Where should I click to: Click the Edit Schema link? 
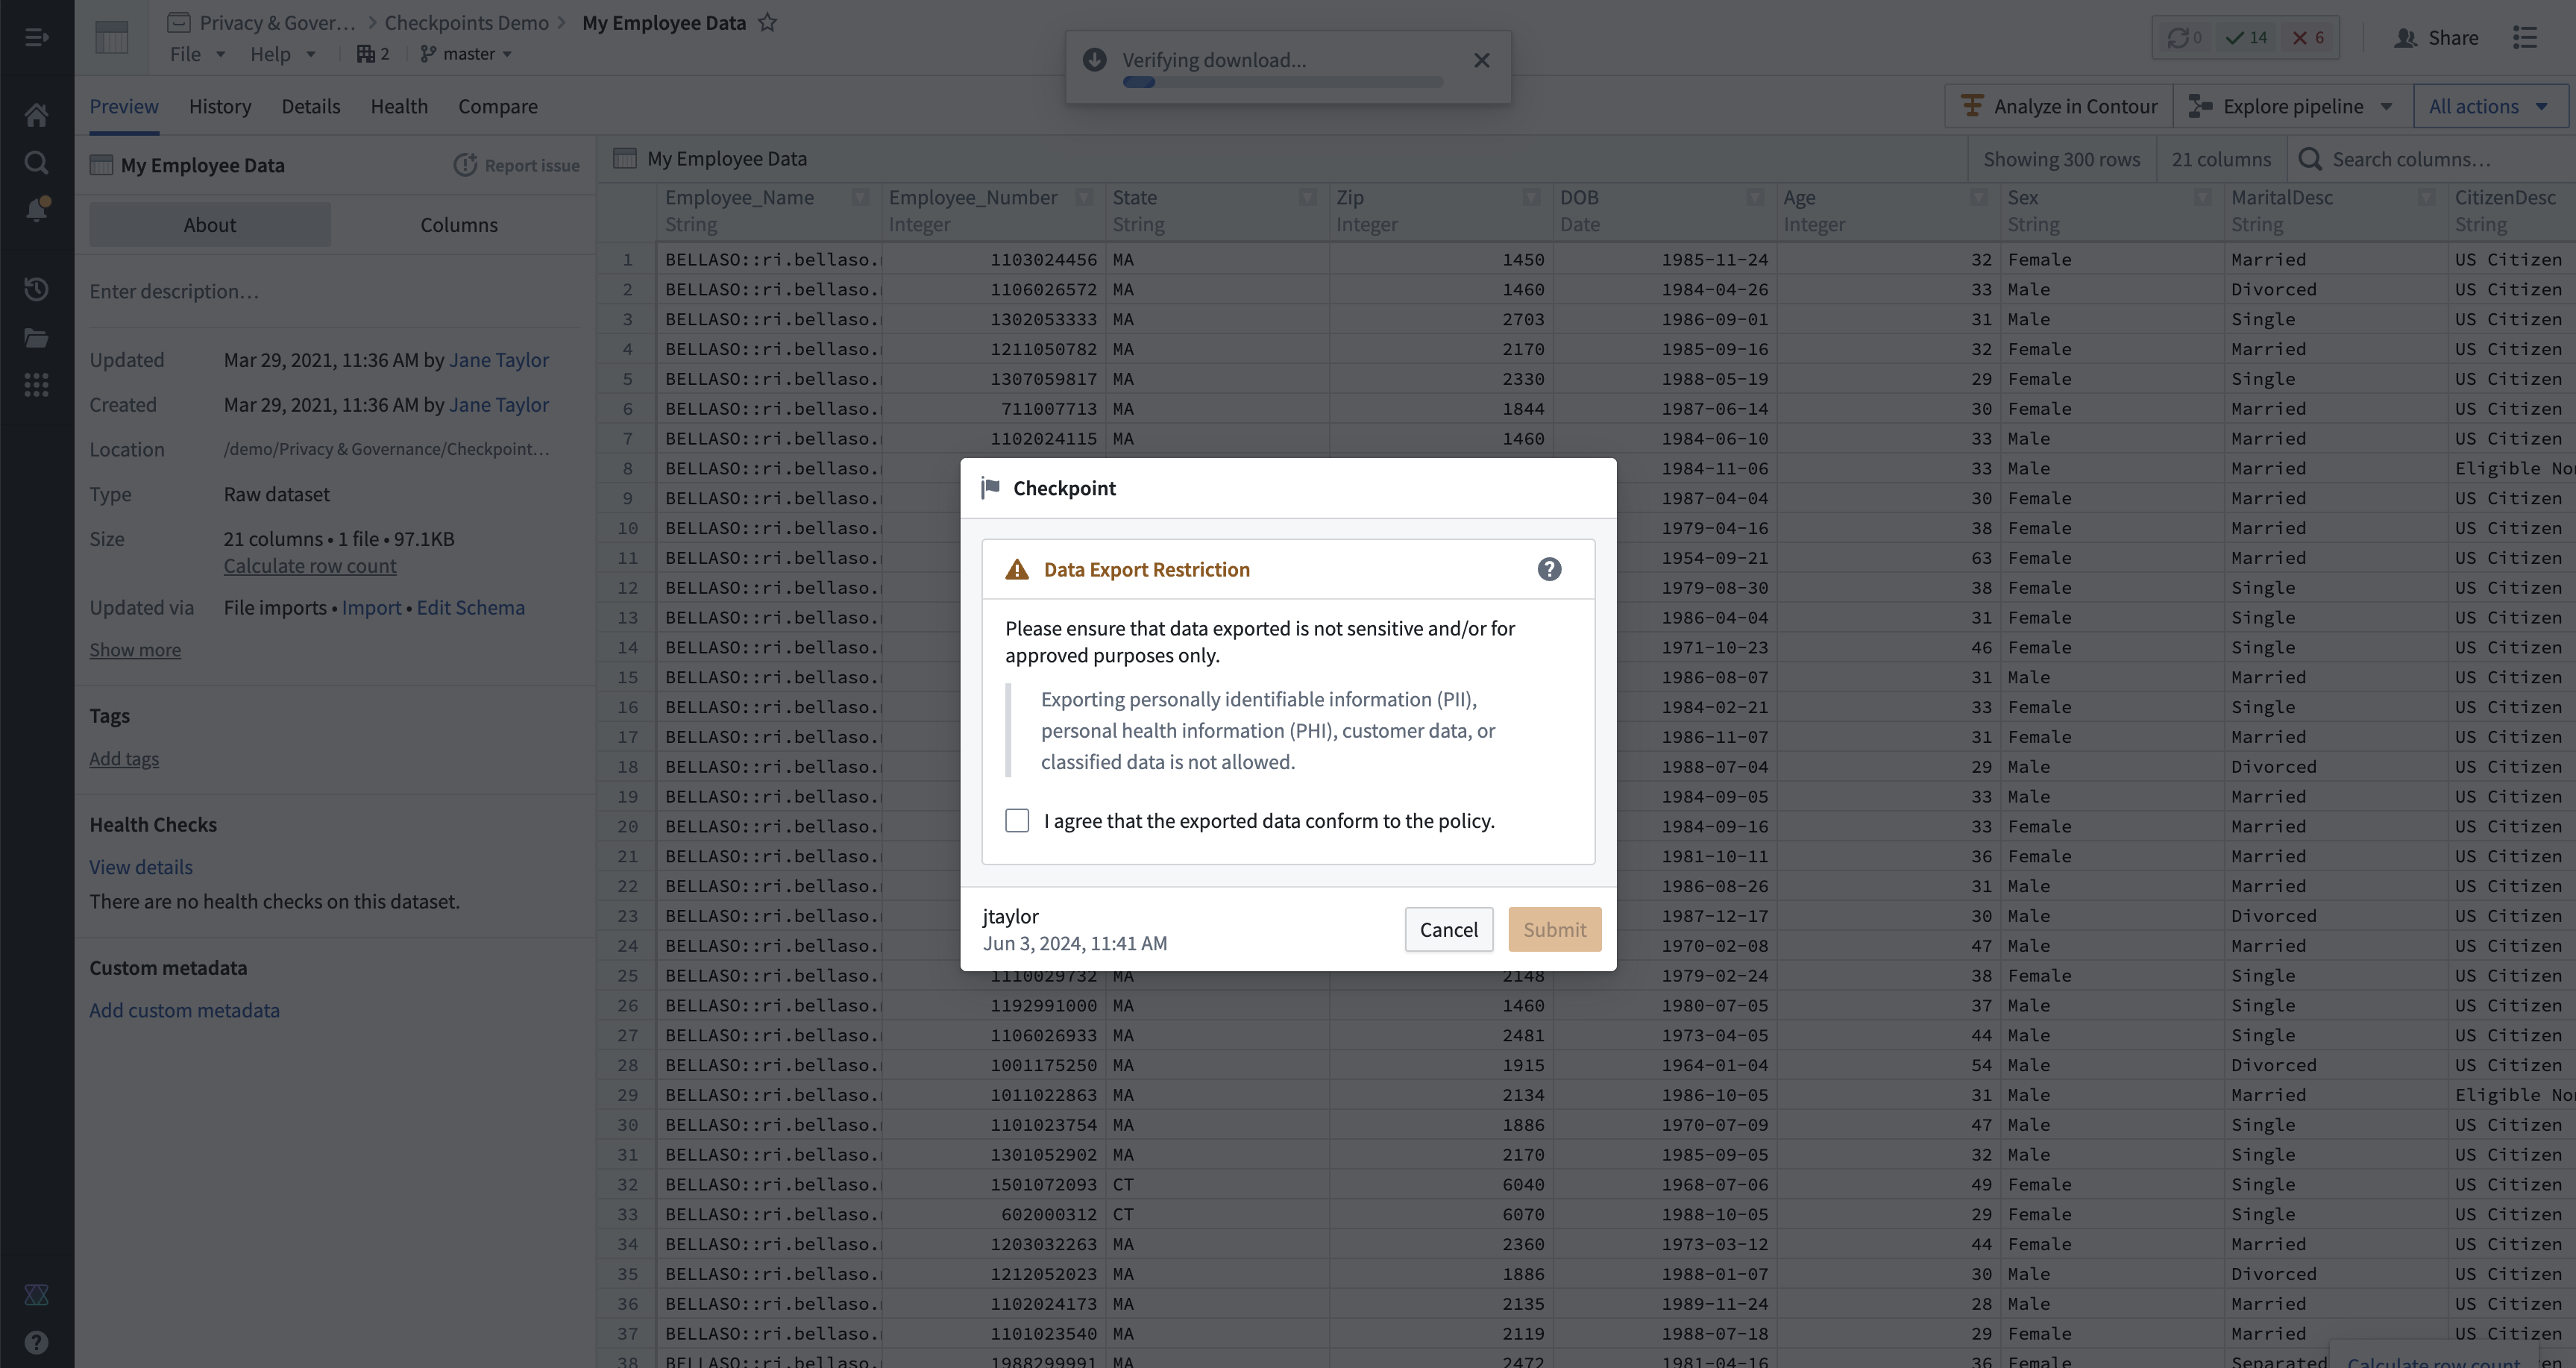point(470,607)
